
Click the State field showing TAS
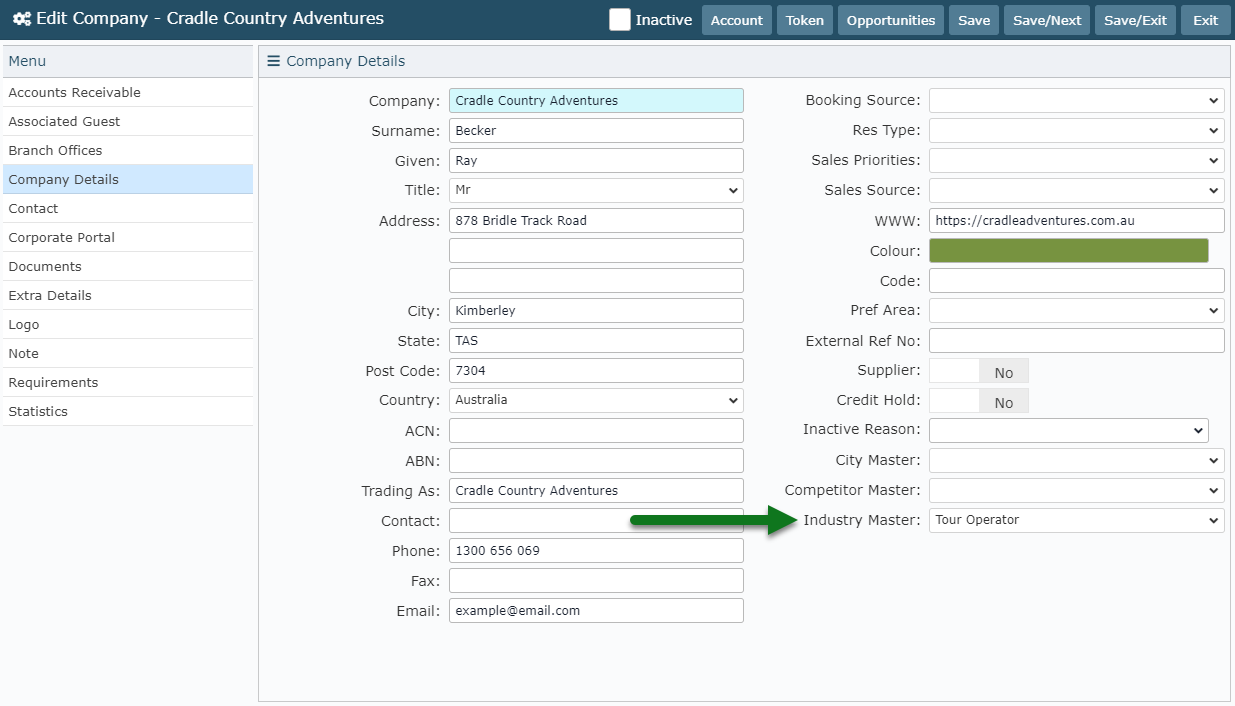tap(596, 340)
